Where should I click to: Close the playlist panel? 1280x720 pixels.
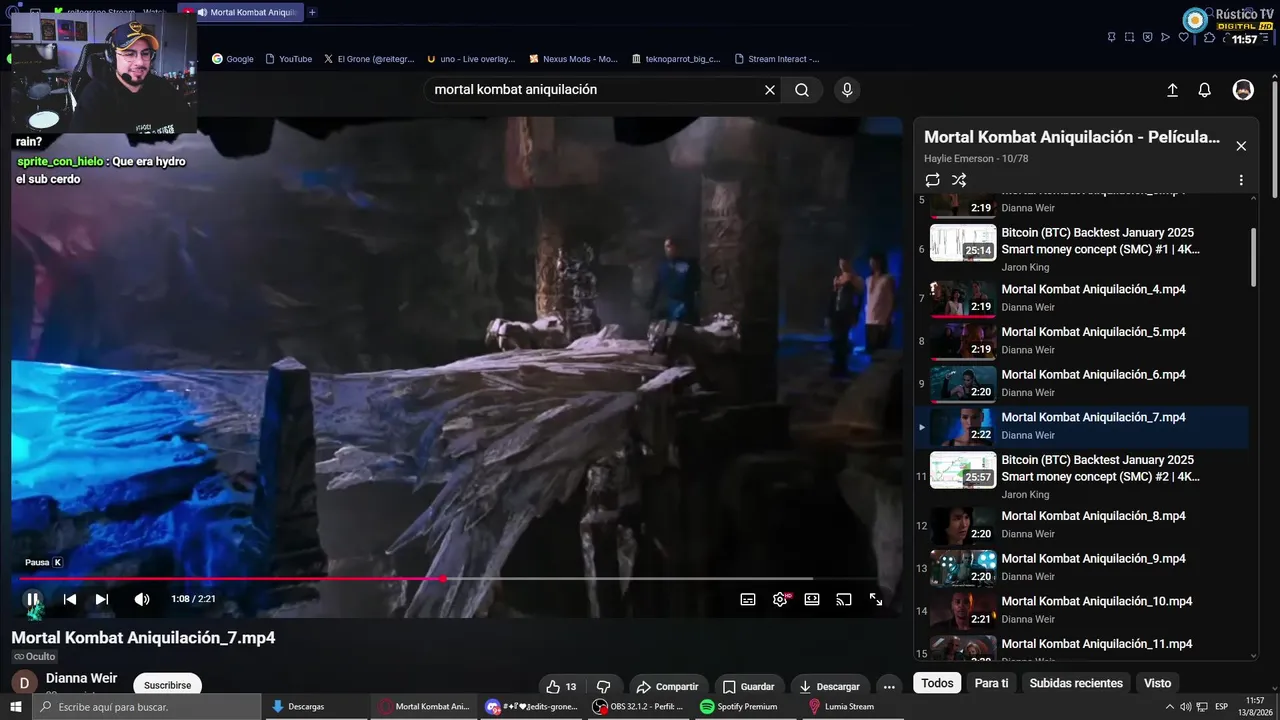(1241, 146)
